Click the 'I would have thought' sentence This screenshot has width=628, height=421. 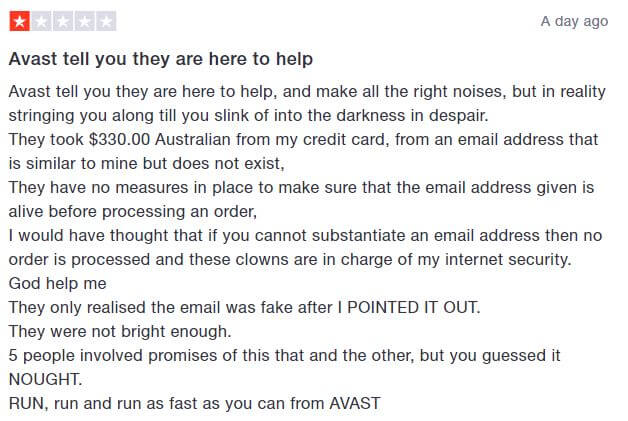click(306, 236)
